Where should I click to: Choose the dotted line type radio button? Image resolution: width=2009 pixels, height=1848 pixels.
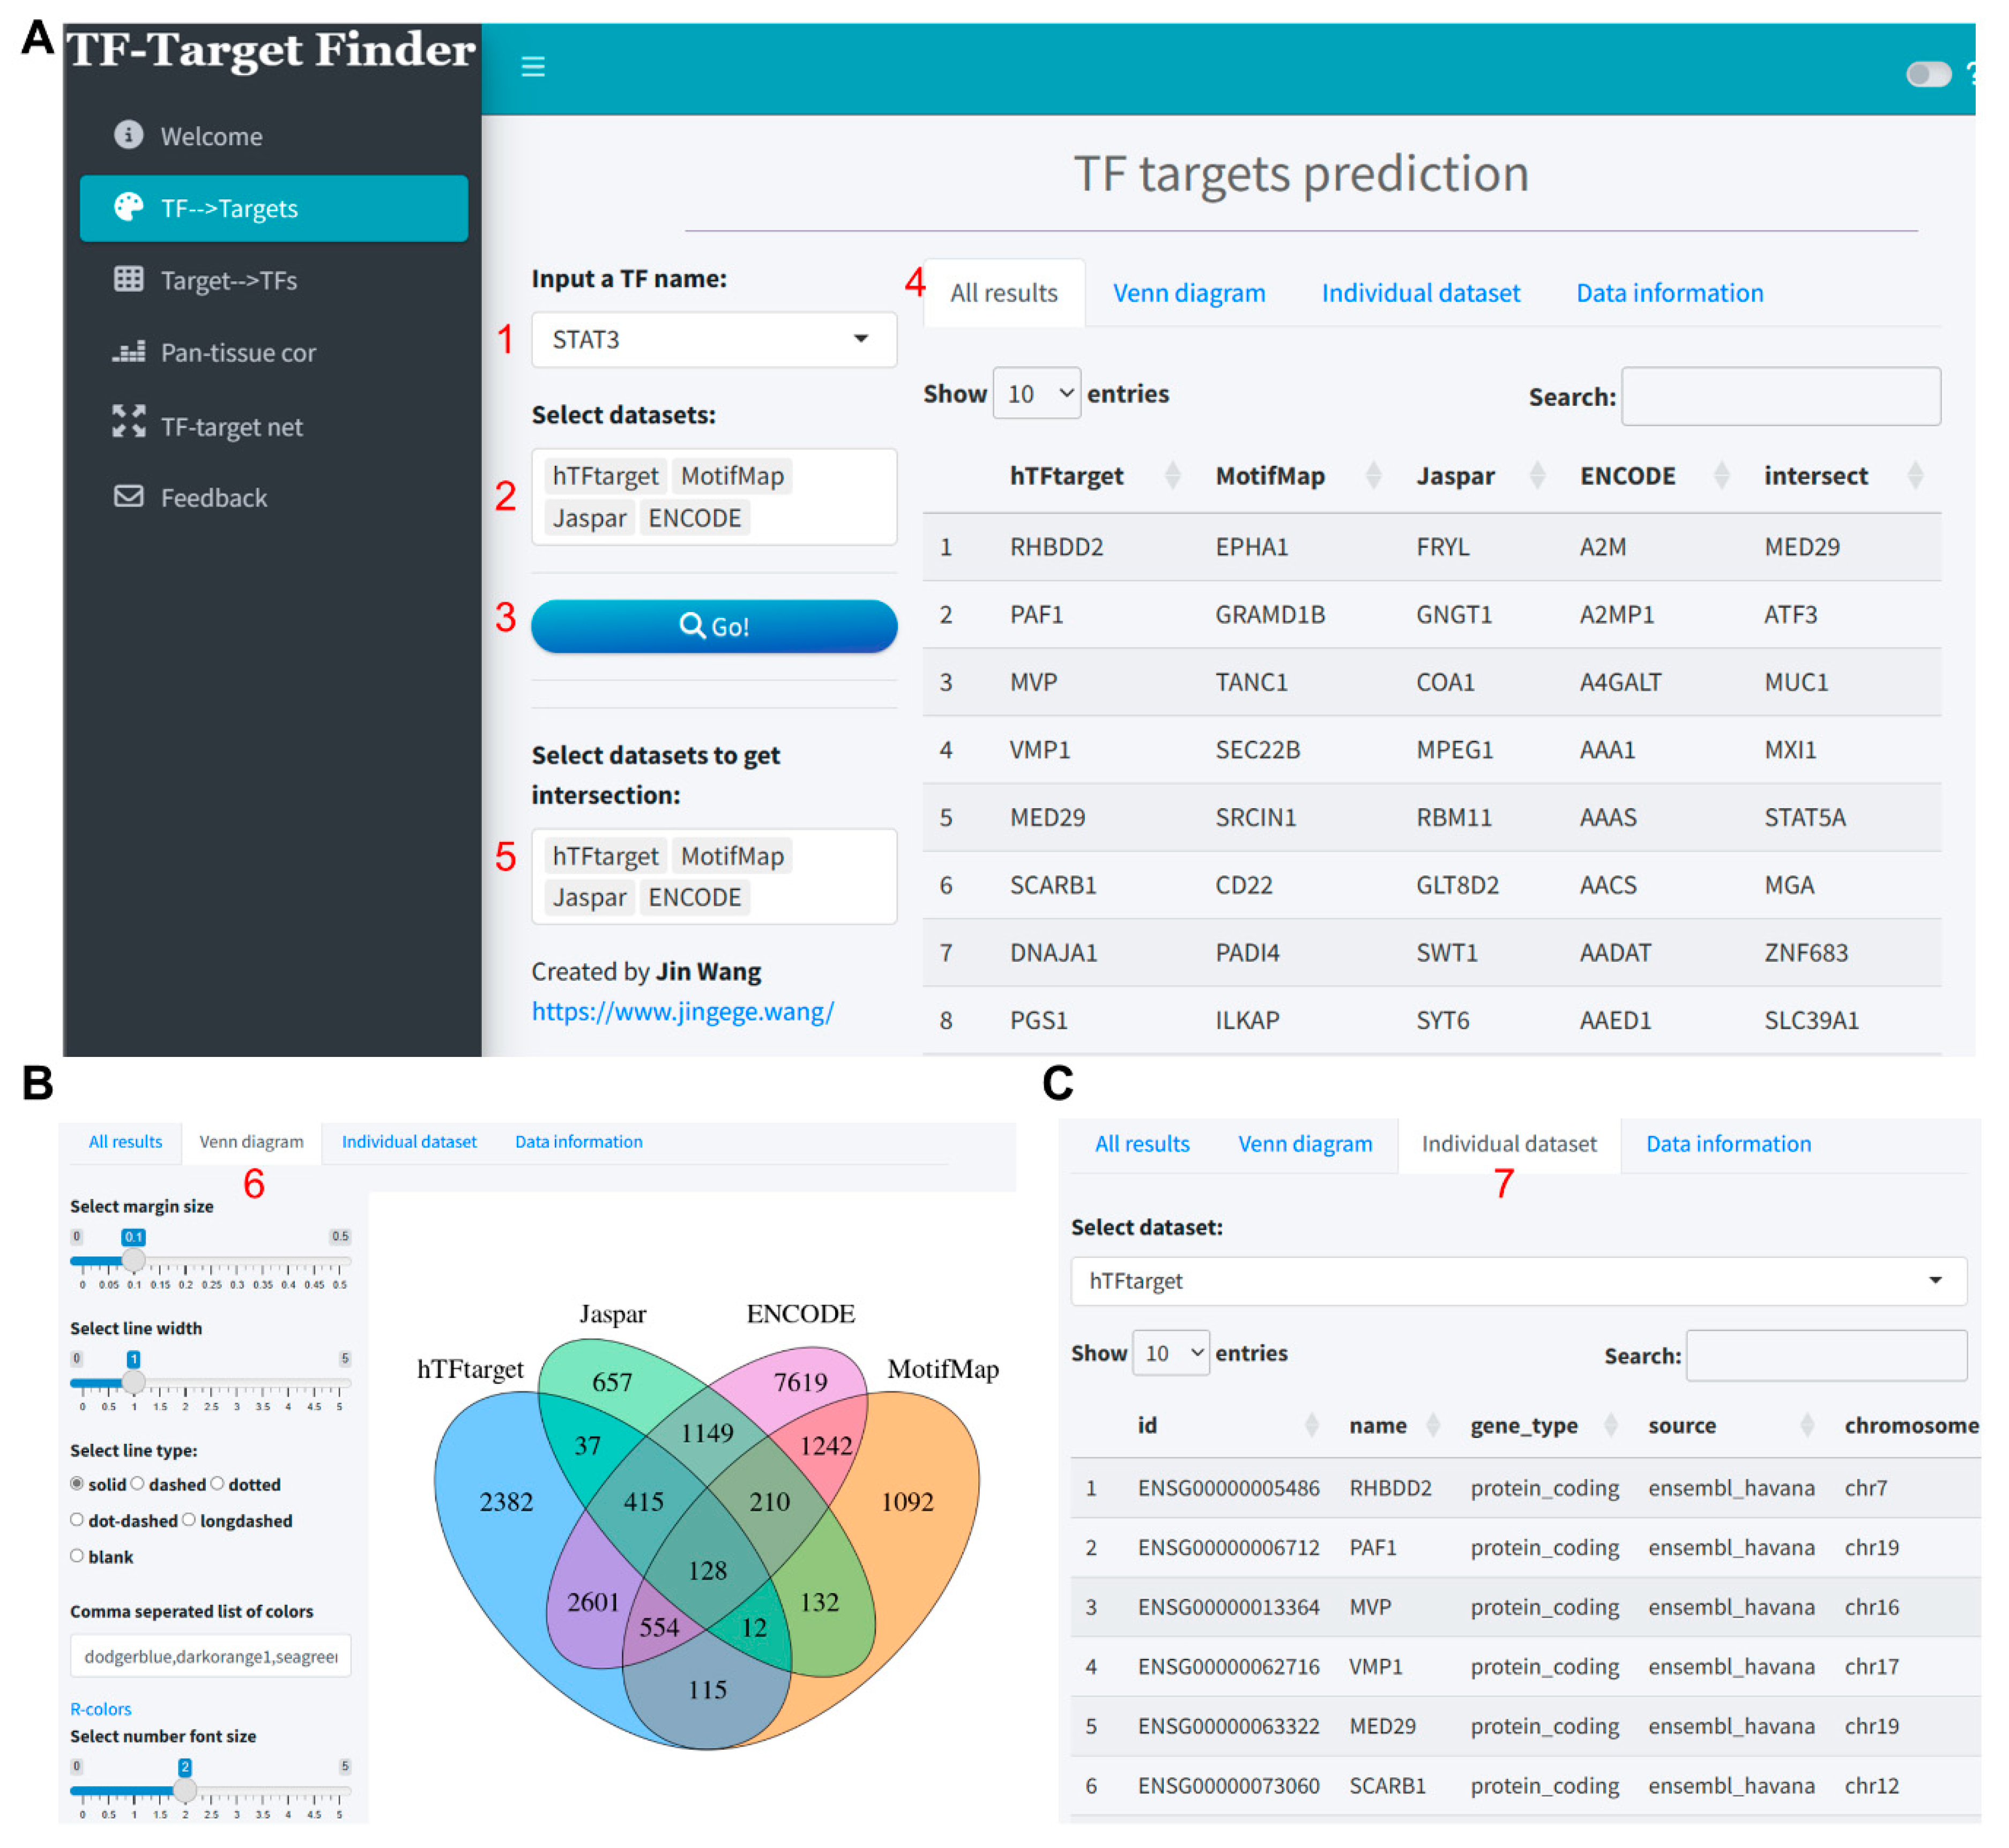tap(217, 1483)
